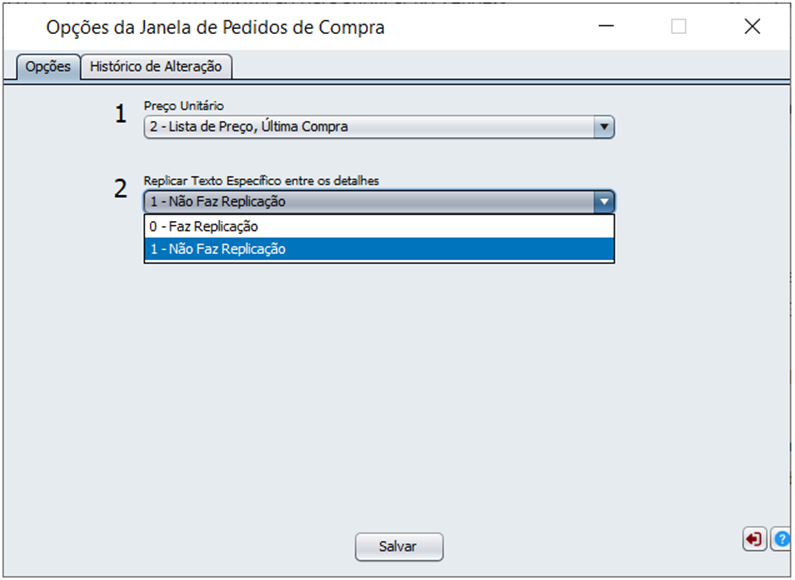This screenshot has height=580, width=795.
Task: Click the window title text
Action: pos(215,27)
